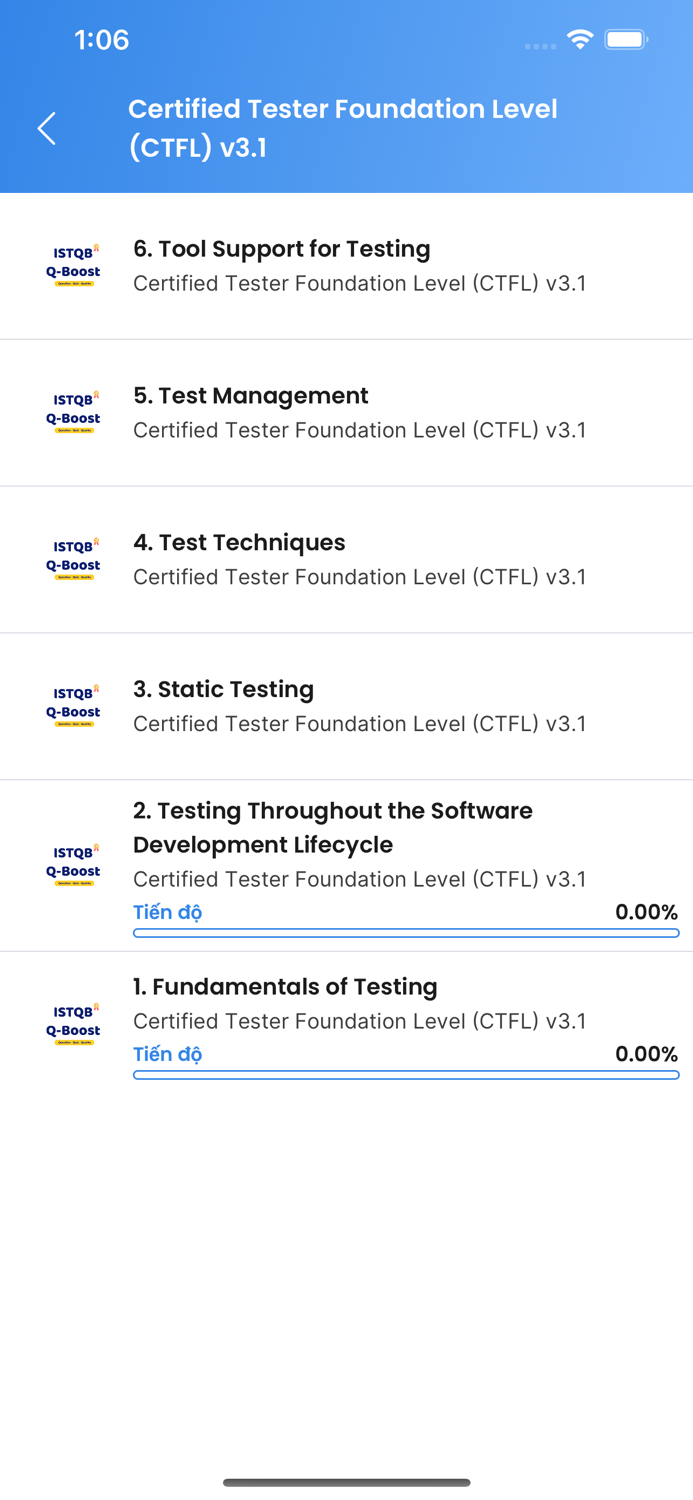Tap the back chevron in the header
Screen dimensions: 693x1500
(x=45, y=128)
